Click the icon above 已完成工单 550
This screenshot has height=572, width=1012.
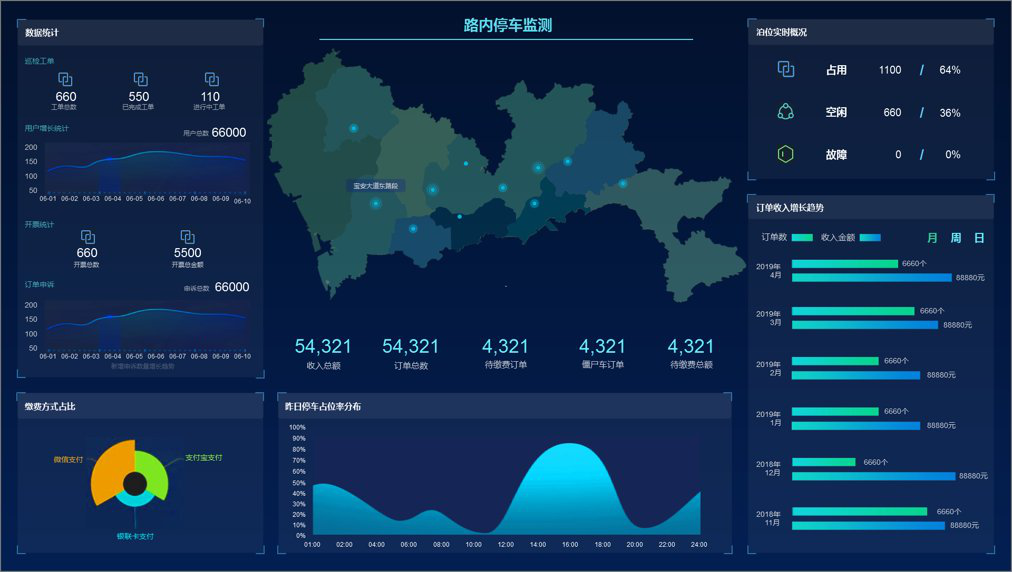pos(140,80)
